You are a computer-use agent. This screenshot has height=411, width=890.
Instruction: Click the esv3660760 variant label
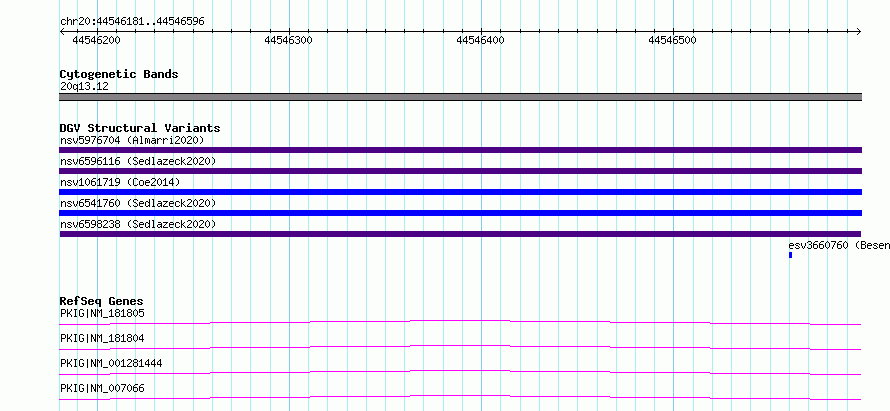[839, 245]
